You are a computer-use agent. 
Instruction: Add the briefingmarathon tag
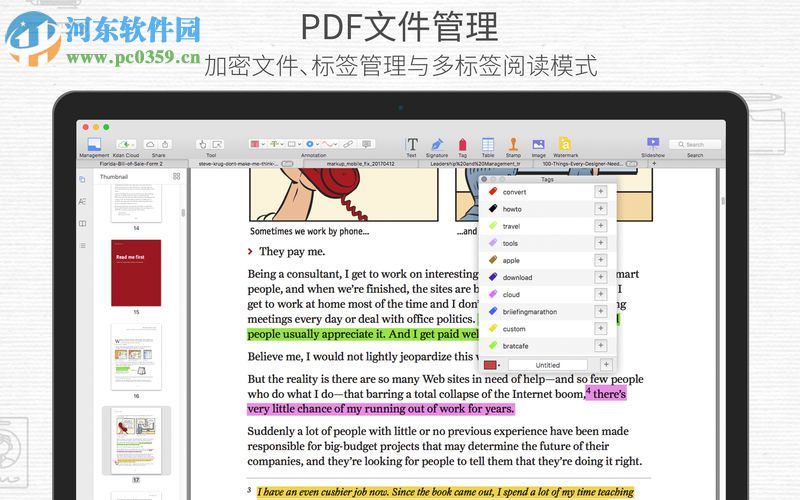[x=601, y=311]
